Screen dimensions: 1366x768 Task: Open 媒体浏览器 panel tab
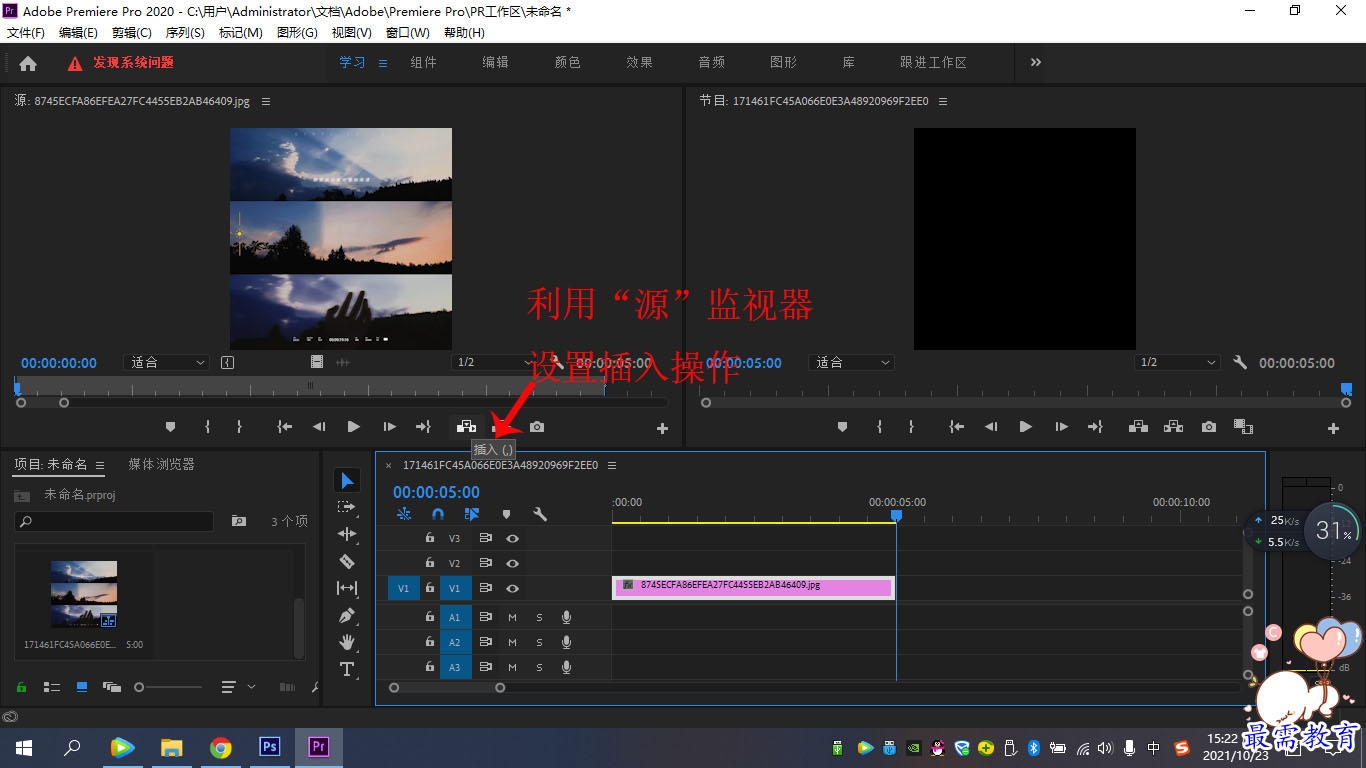(x=161, y=464)
